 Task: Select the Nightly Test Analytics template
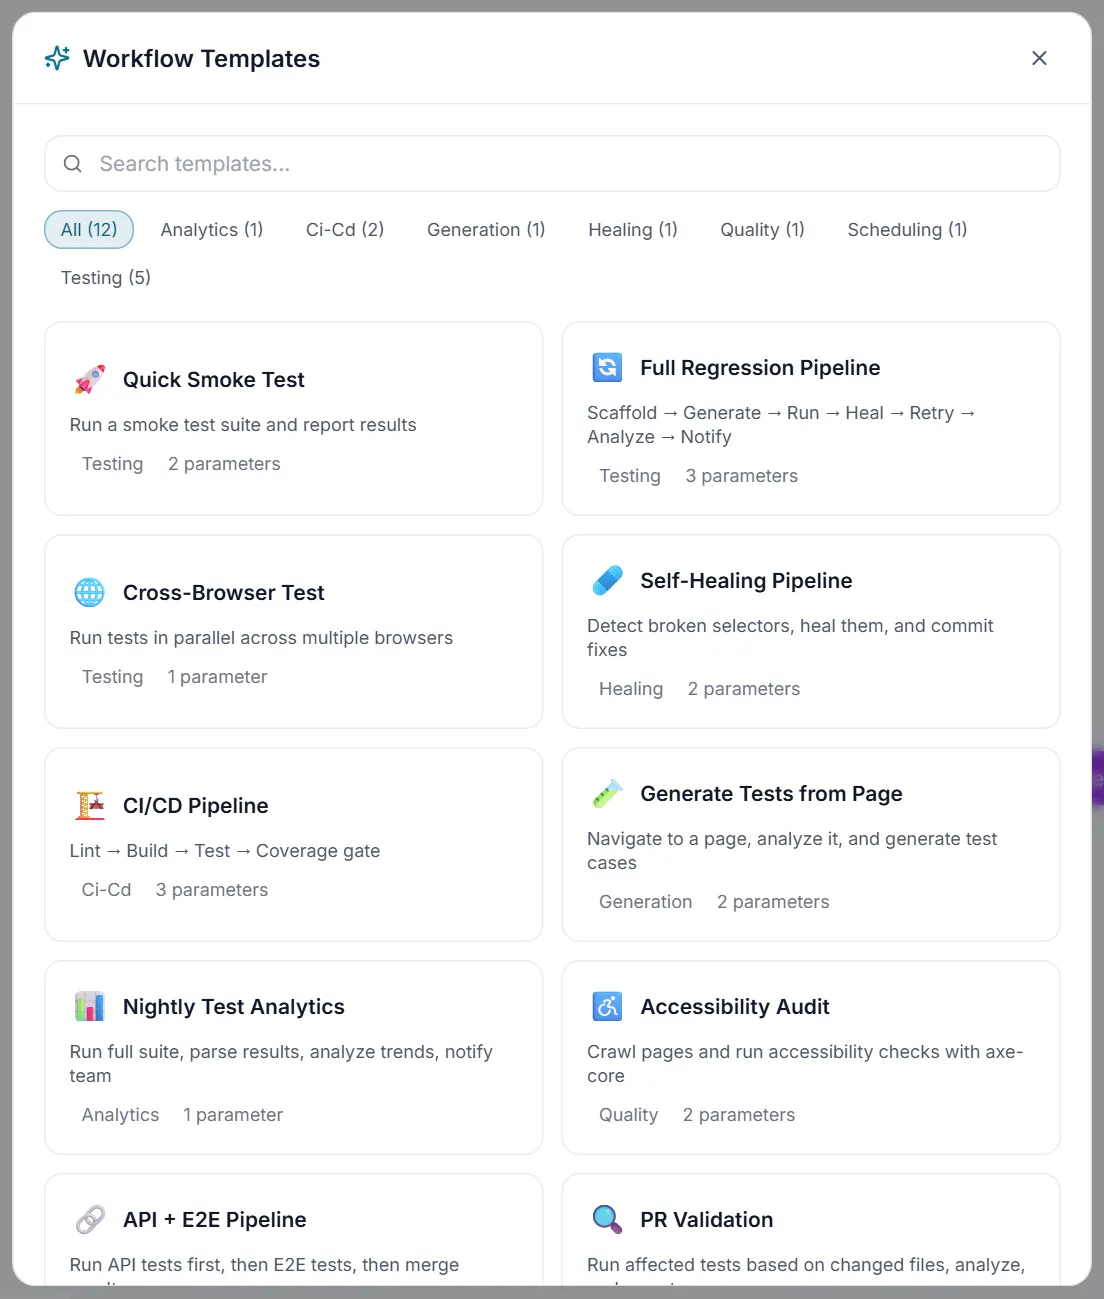[x=294, y=1058]
